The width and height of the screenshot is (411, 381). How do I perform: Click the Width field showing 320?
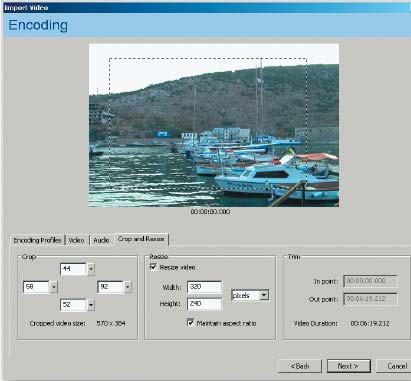pos(204,287)
